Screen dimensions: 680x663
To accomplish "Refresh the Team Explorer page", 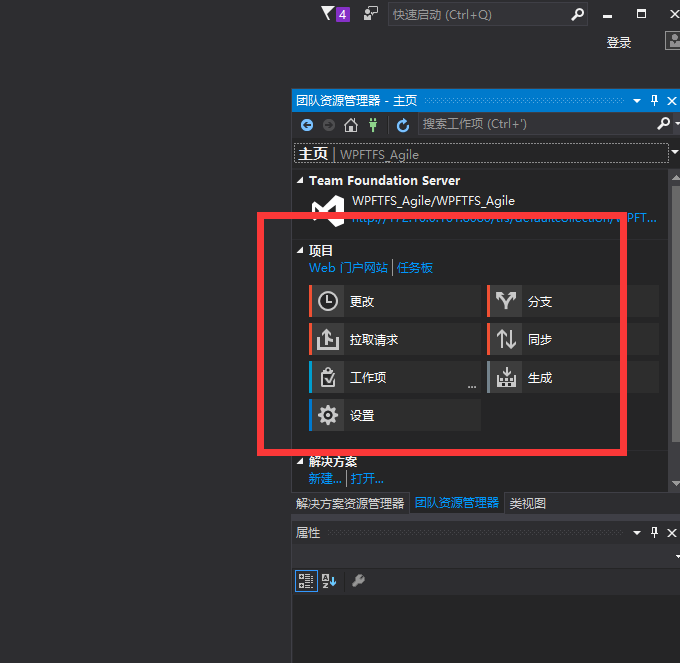I will pos(402,125).
